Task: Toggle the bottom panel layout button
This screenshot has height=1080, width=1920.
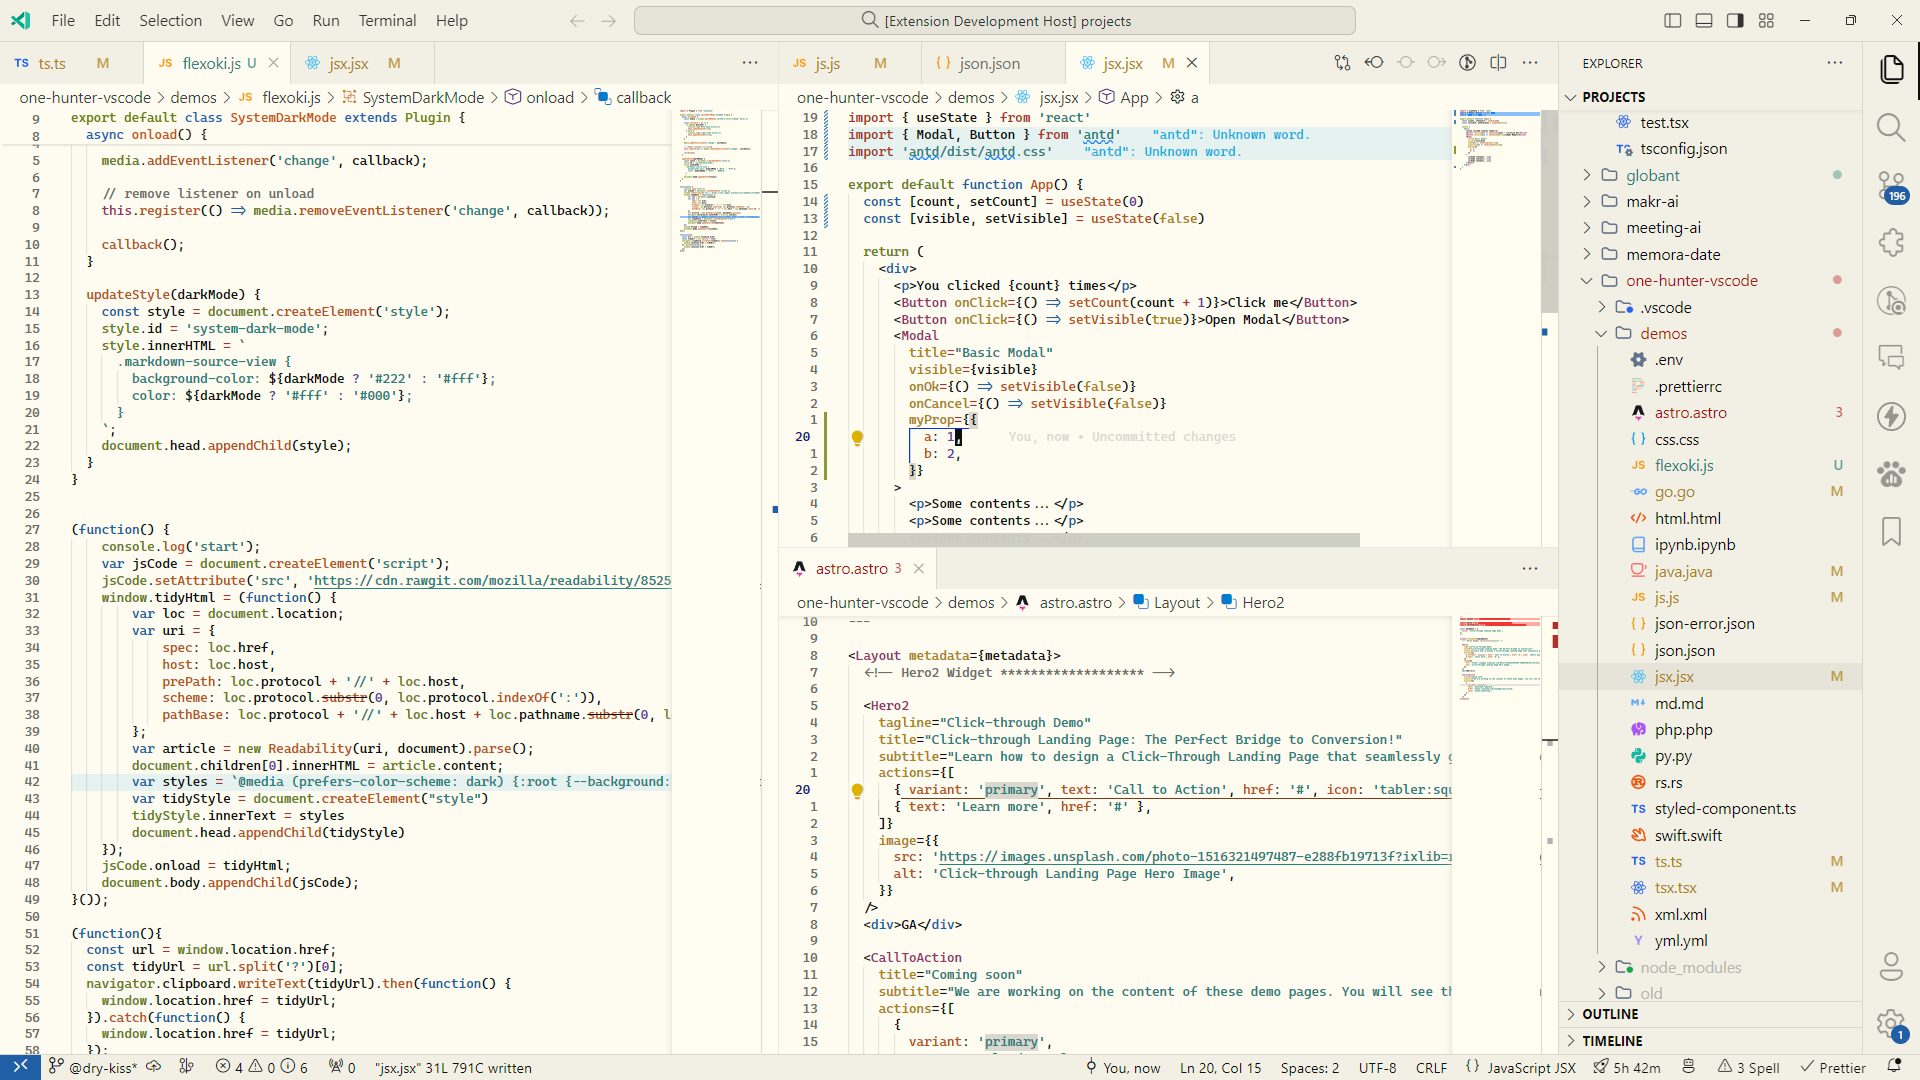Action: click(1704, 20)
